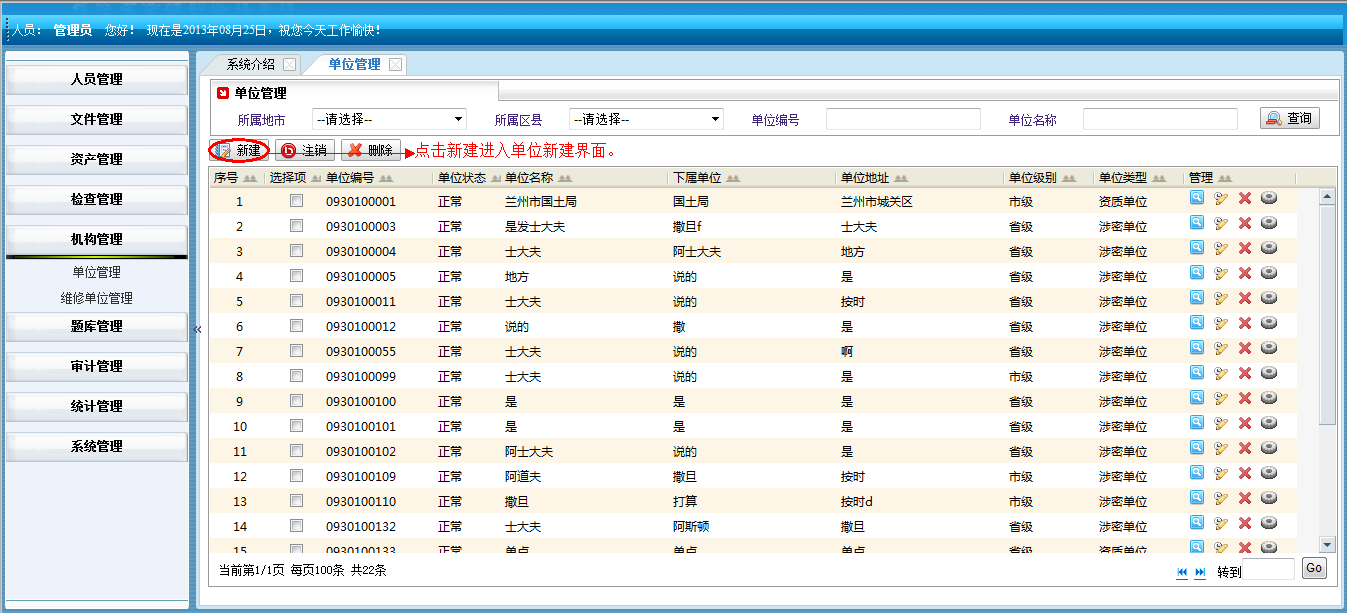Screen dimensions: 1347x613
Task: Delete unit 0930100004 using its red X
Action: 1245,247
